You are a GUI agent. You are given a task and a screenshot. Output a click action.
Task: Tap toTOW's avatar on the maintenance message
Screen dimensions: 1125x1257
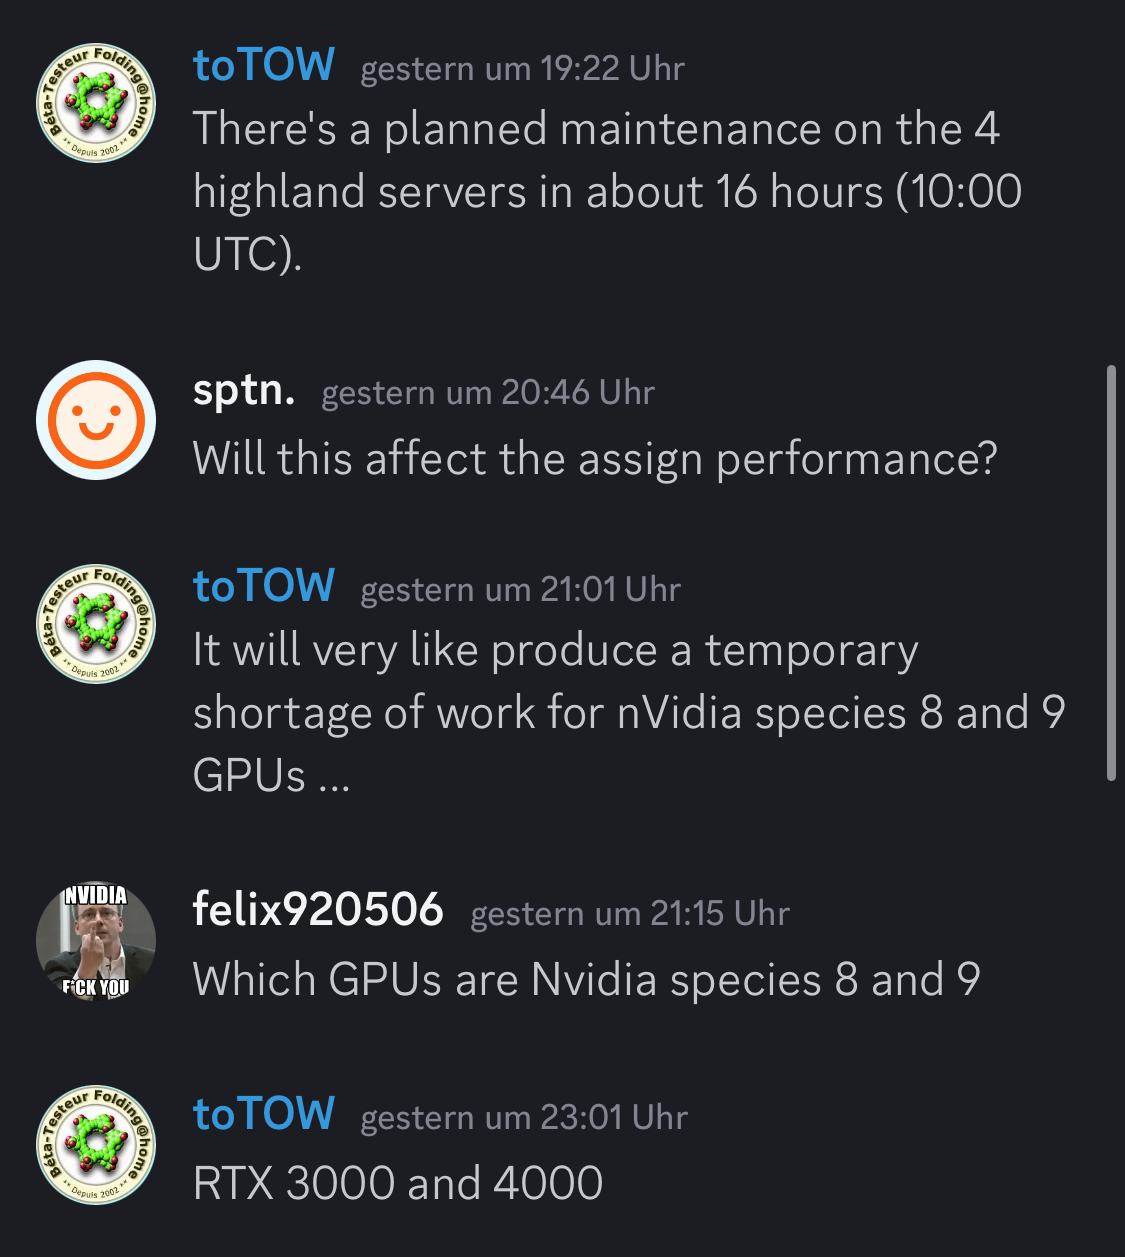96,103
